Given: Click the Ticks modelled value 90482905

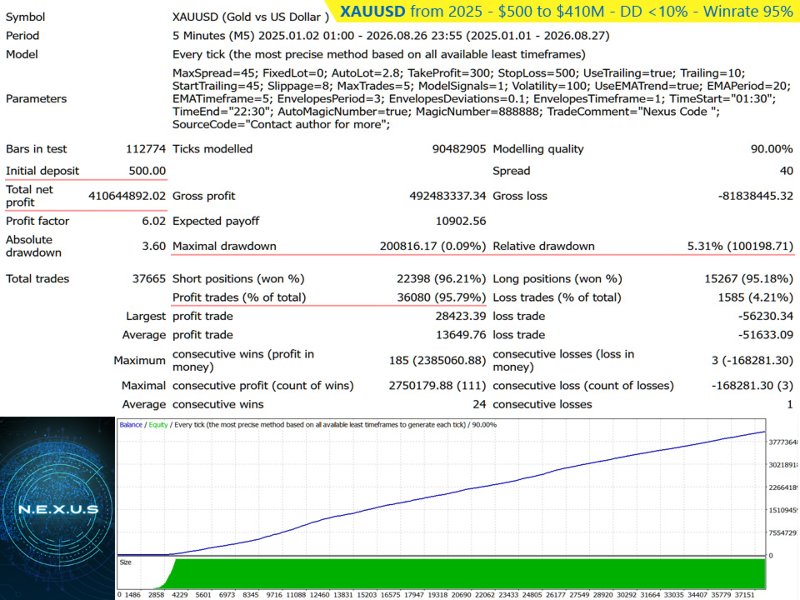Looking at the screenshot, I should tap(459, 149).
